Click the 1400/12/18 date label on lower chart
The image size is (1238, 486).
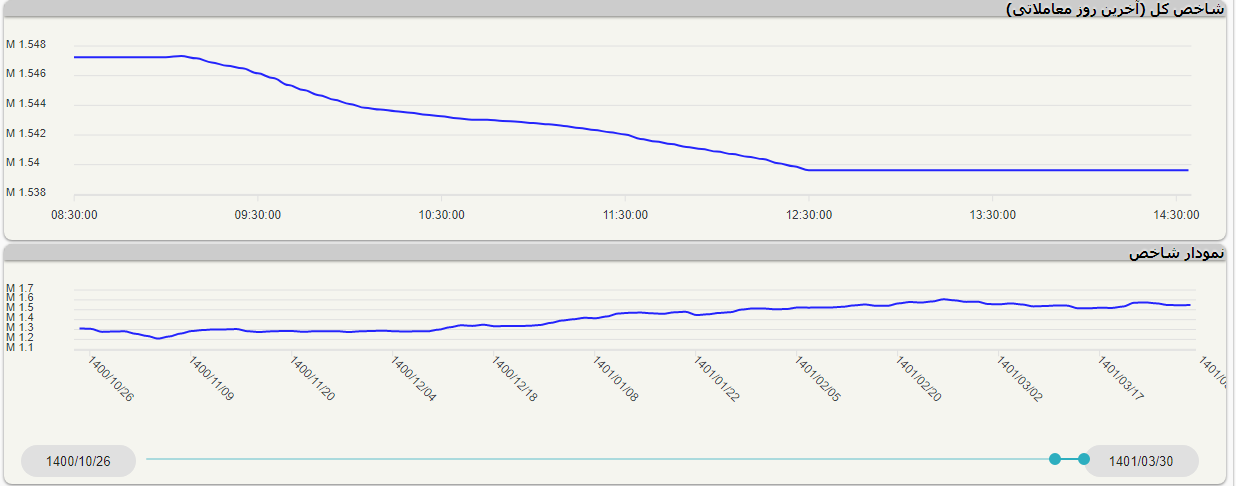(x=514, y=379)
